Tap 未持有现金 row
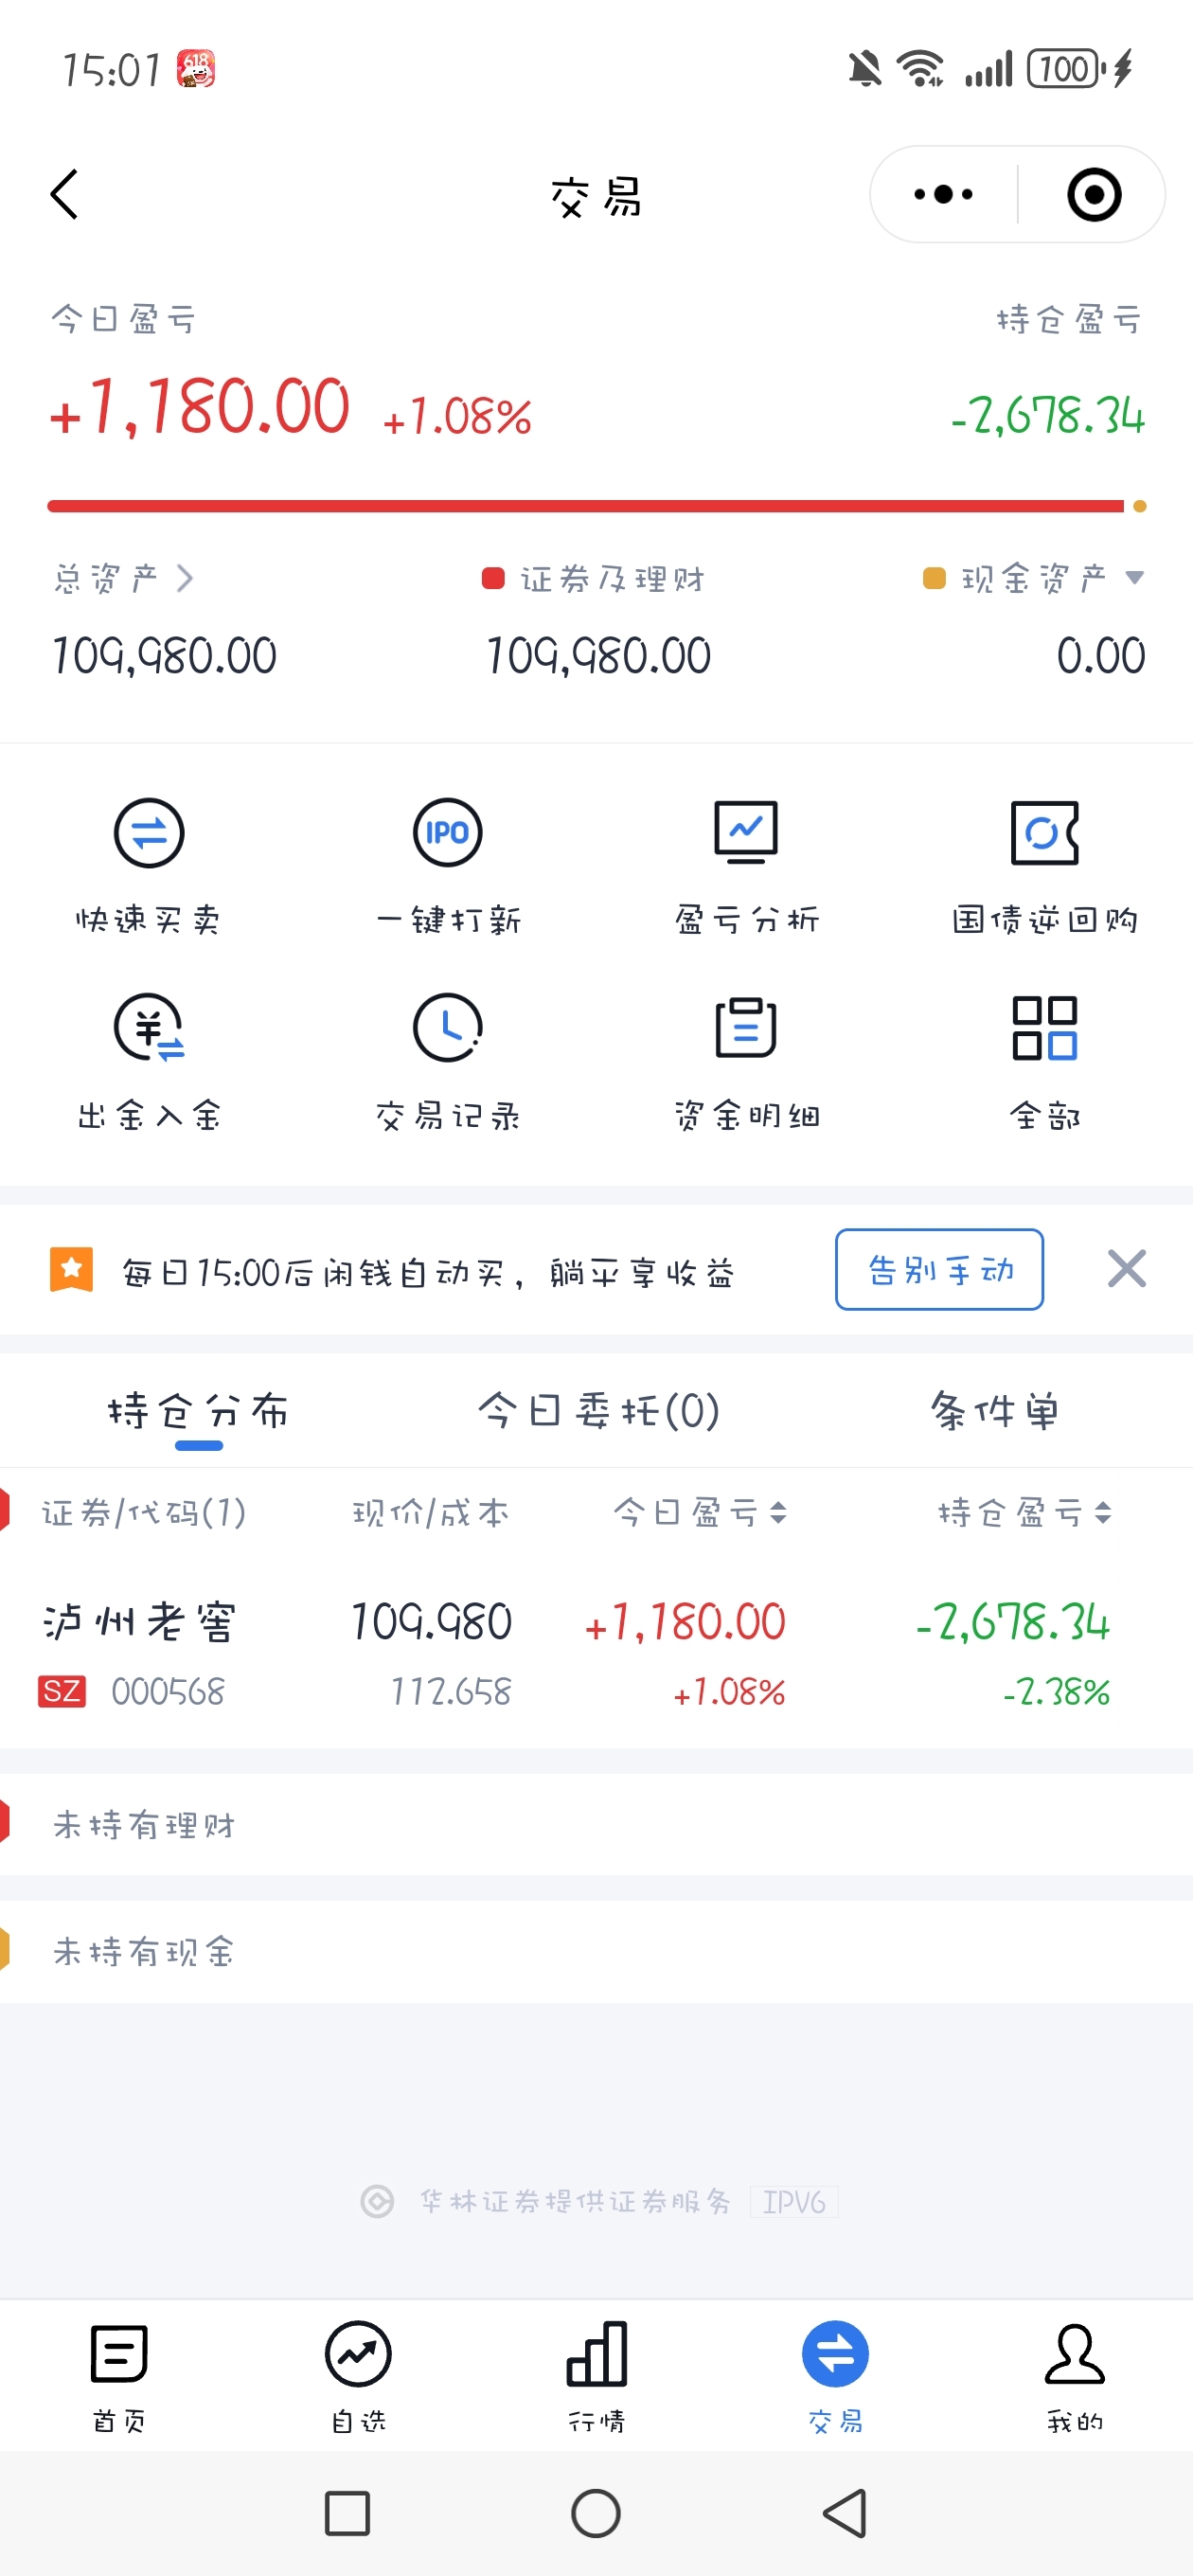Screen dimensions: 1193x2576 596,1951
